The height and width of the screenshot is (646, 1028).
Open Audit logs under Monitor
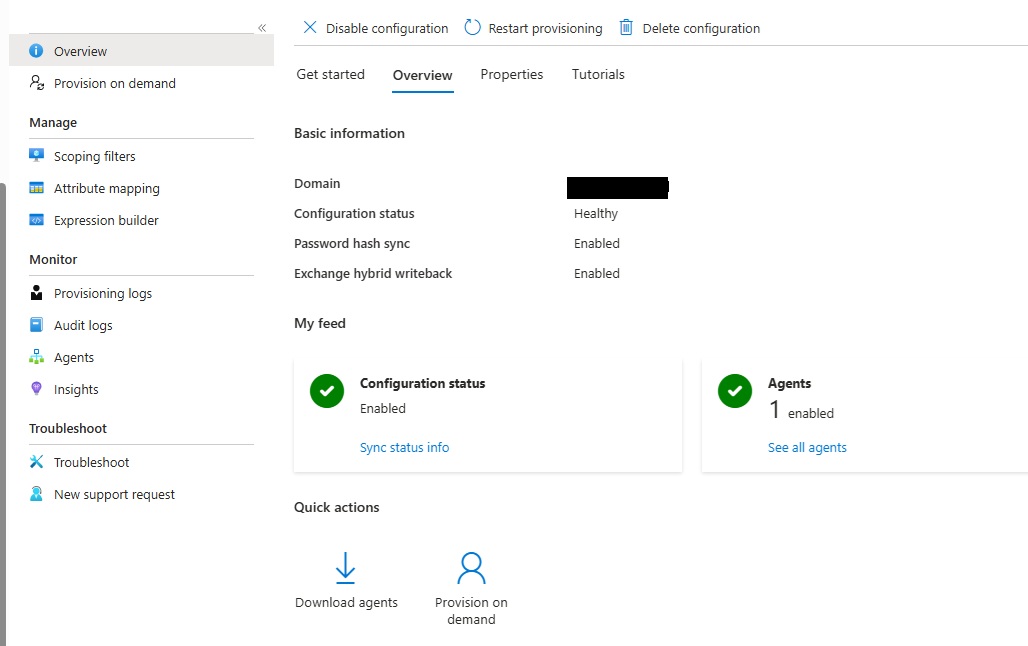(83, 325)
